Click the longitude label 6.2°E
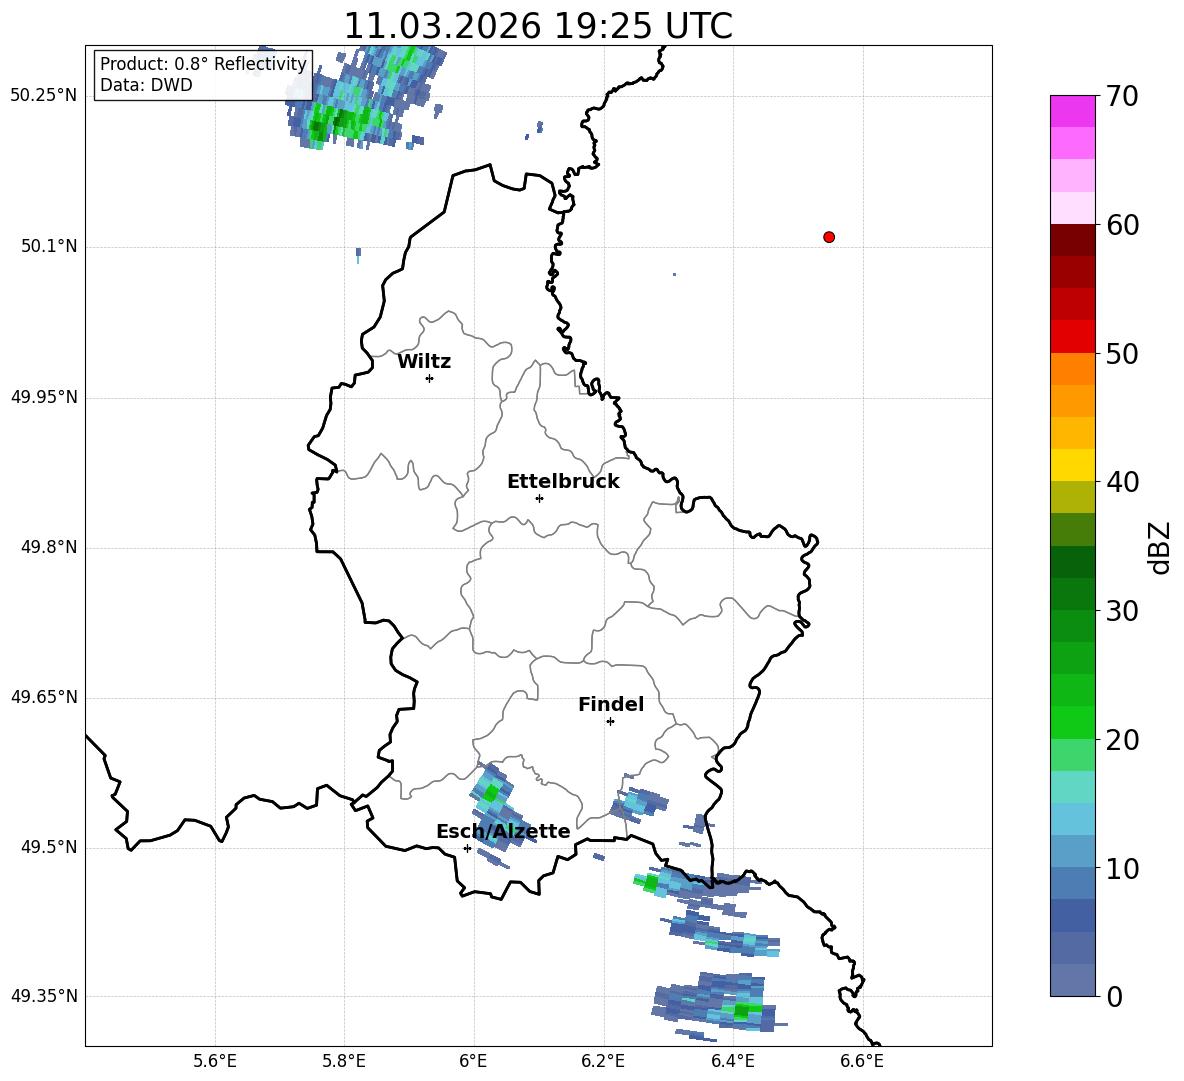 pyautogui.click(x=603, y=1062)
